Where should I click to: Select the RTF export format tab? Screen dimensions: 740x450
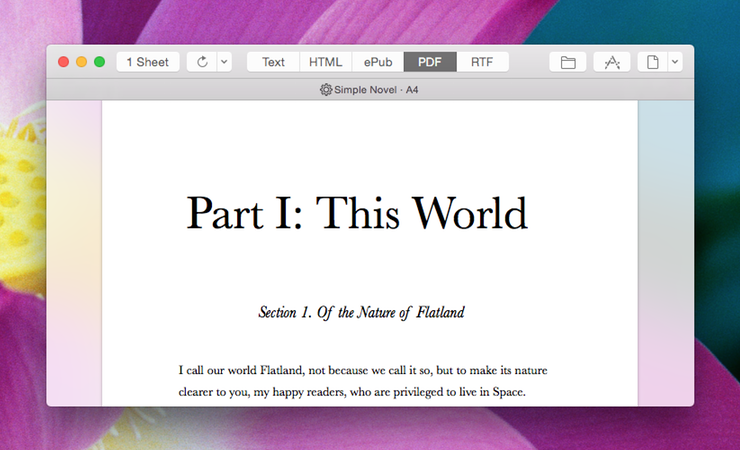[x=482, y=62]
